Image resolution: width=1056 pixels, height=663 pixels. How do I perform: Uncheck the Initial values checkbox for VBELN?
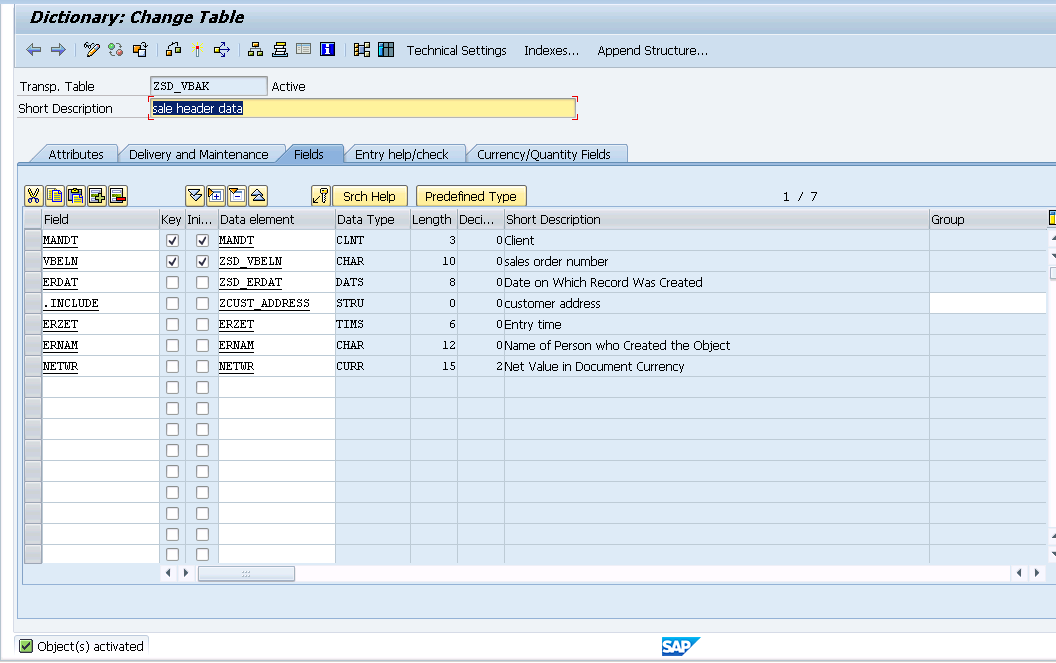(x=202, y=261)
